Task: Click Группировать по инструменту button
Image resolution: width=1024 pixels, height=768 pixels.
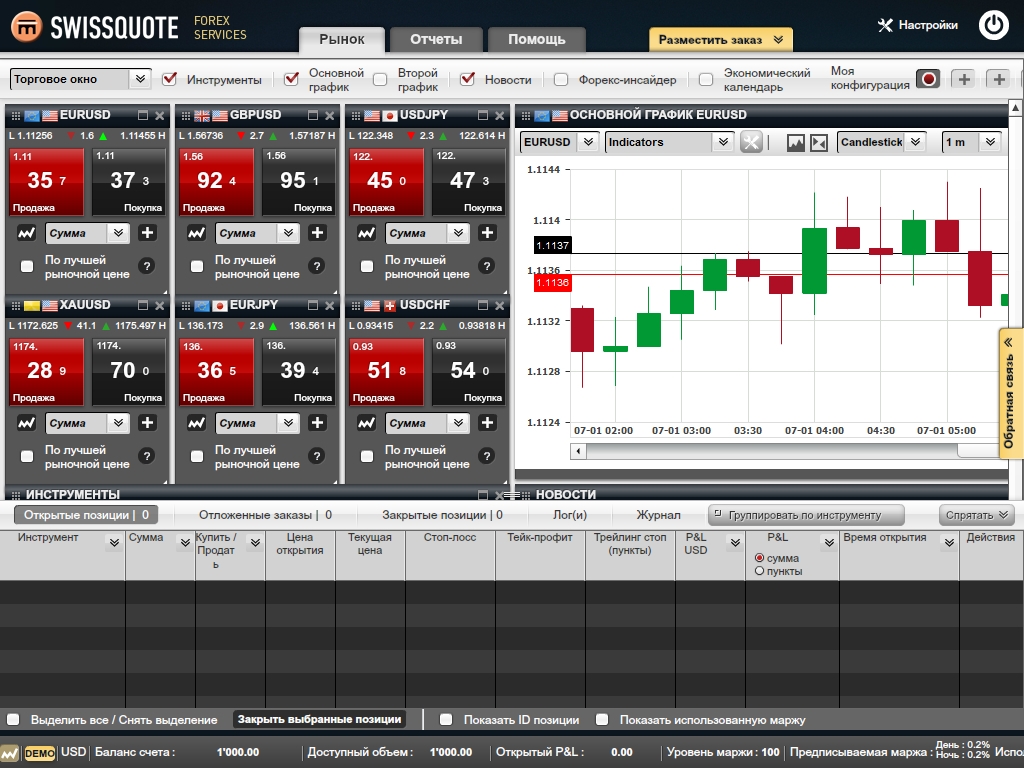Action: [x=806, y=515]
